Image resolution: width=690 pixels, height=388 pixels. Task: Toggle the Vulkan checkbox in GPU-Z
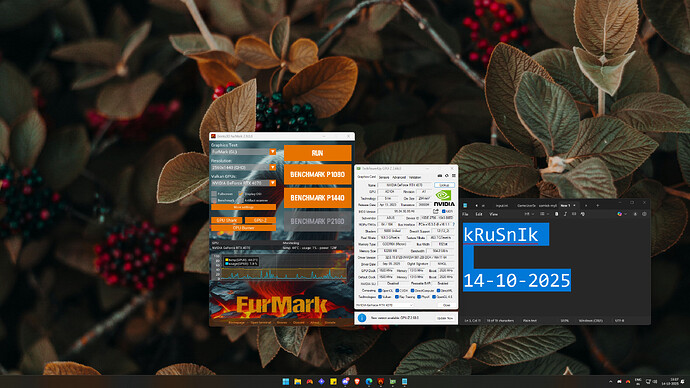click(380, 297)
